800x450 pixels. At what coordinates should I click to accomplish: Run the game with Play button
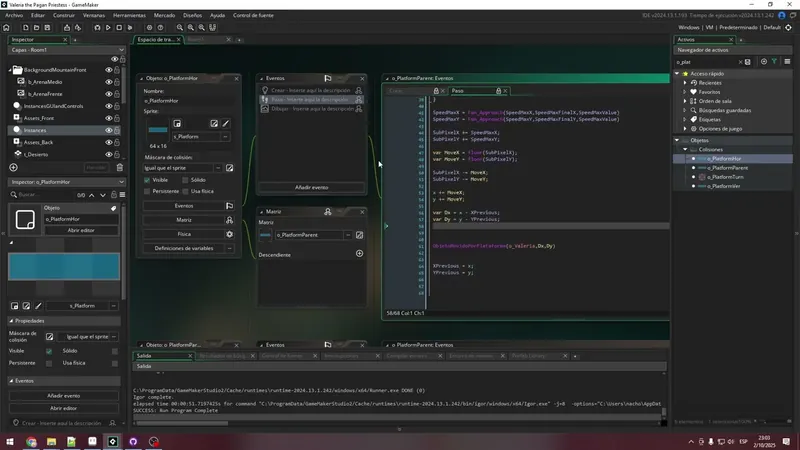pos(108,28)
